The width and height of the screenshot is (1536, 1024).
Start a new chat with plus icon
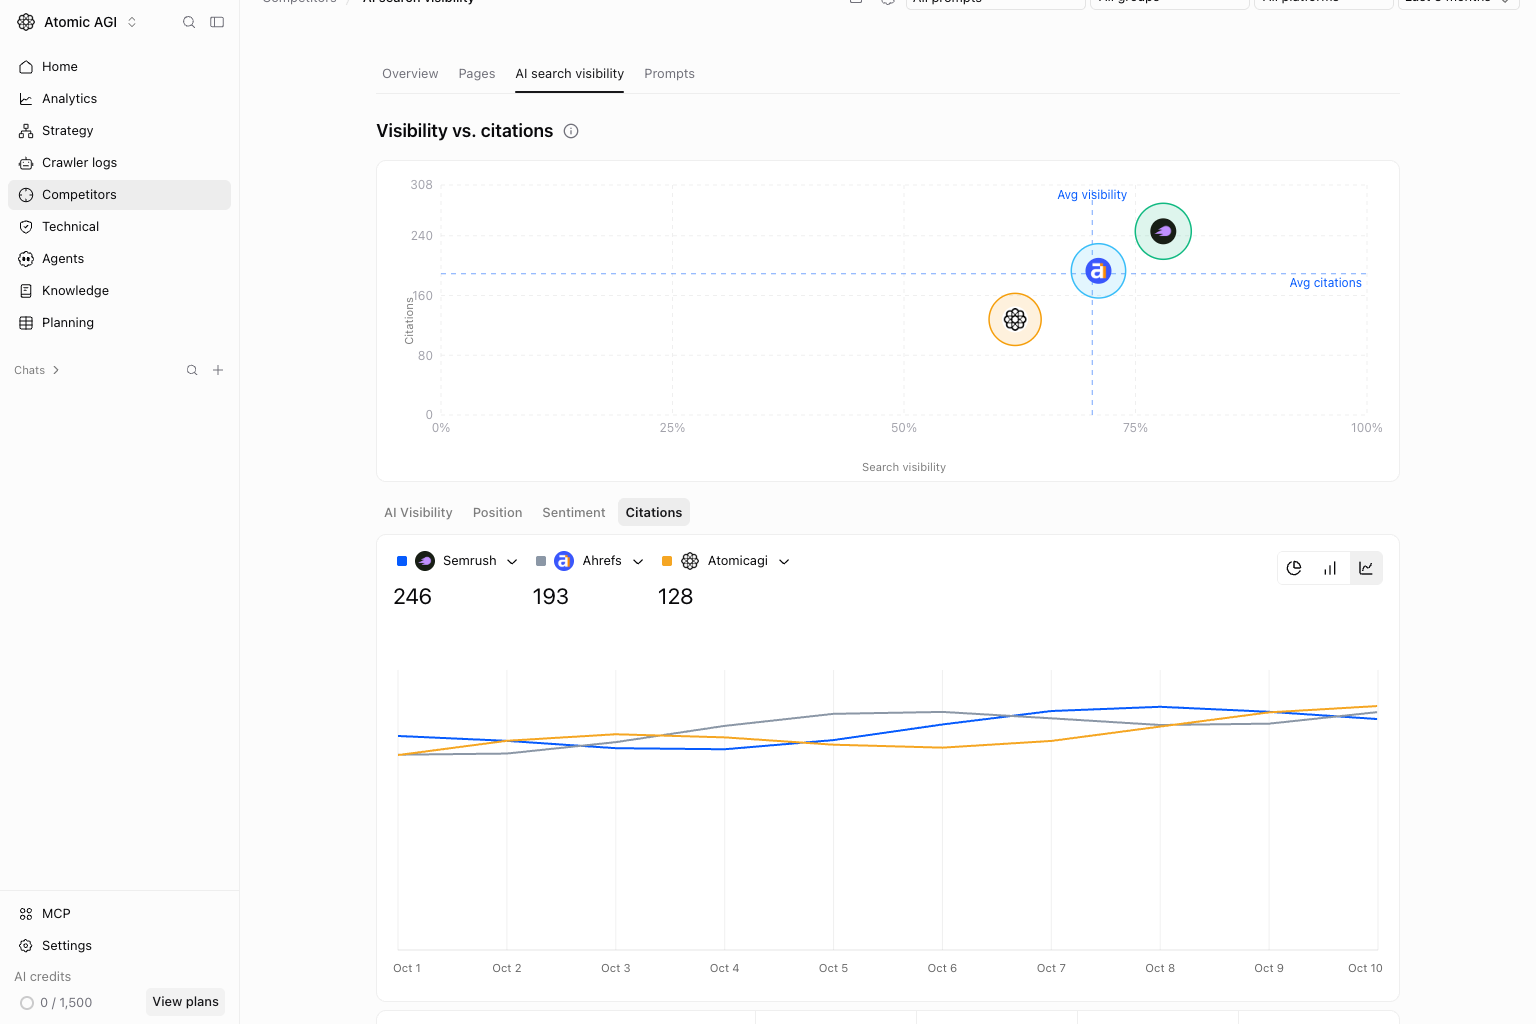pos(218,370)
